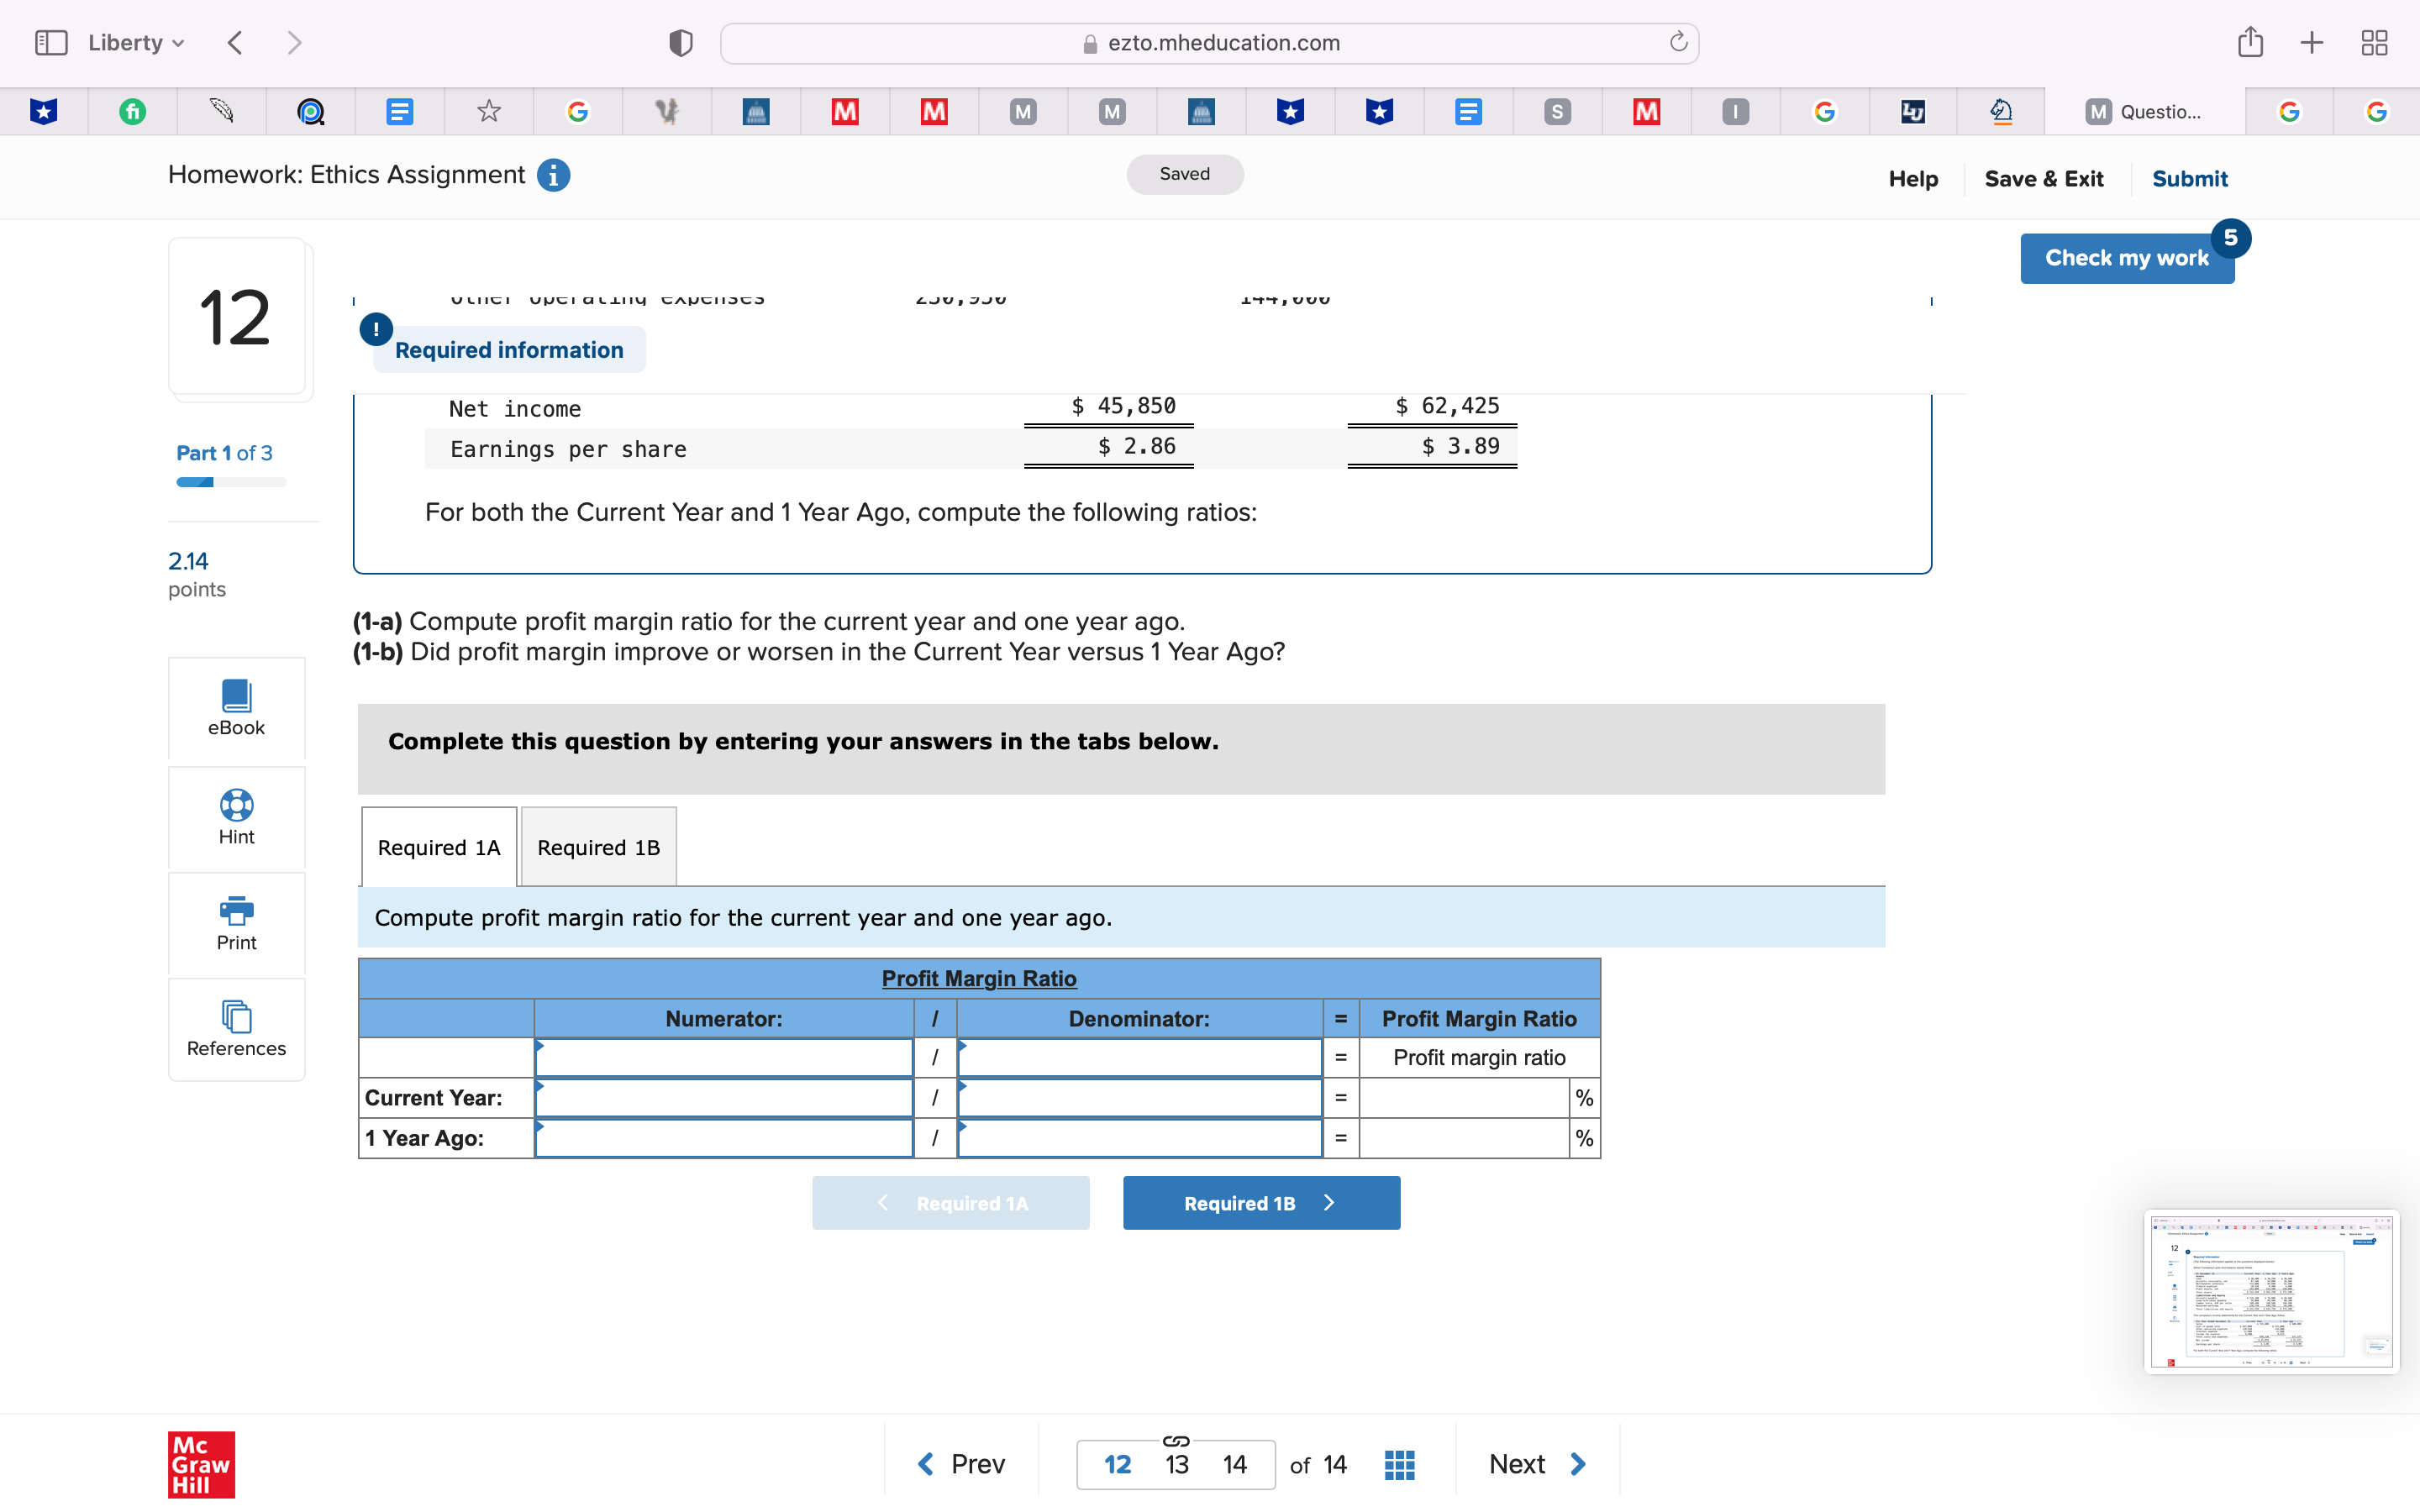Reload the page with refresh icon
The width and height of the screenshot is (2420, 1512).
[x=1678, y=43]
